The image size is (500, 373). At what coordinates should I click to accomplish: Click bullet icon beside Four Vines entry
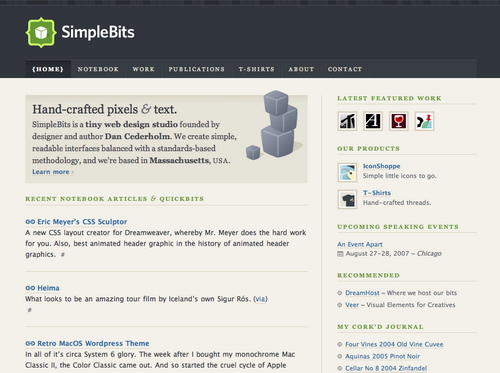click(x=340, y=344)
